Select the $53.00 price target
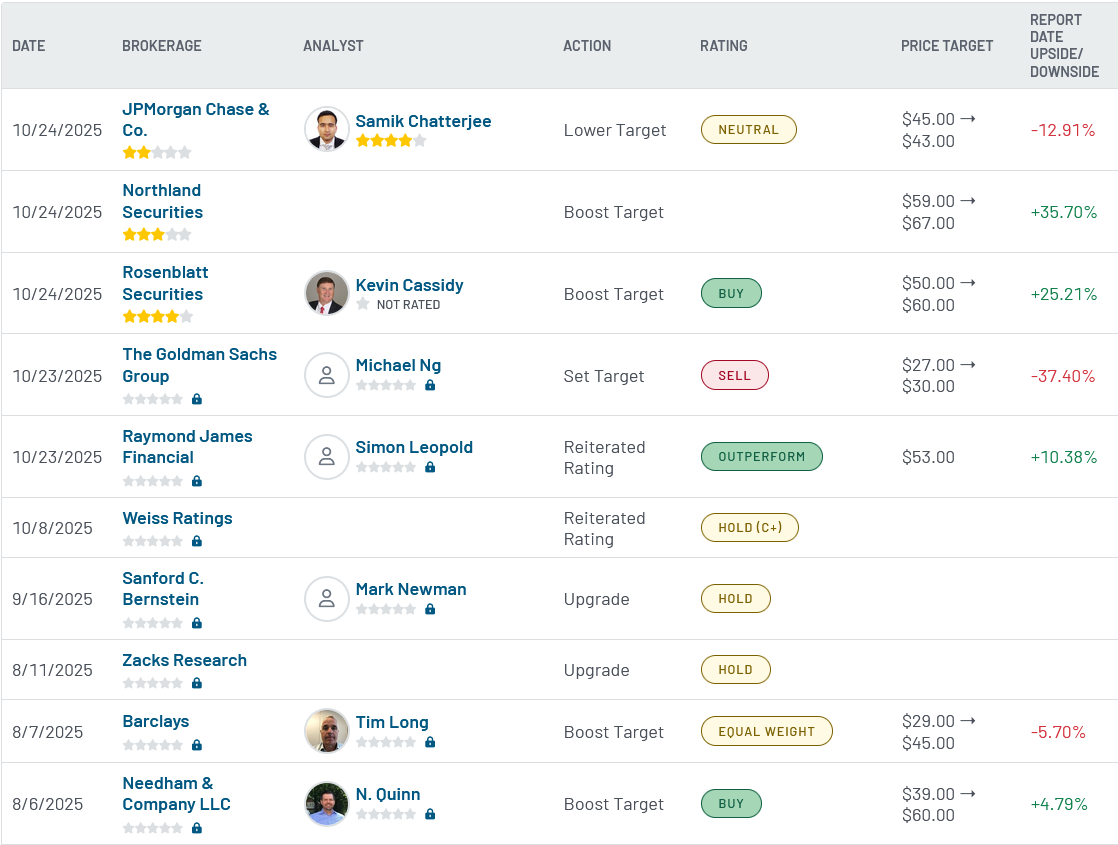This screenshot has width=1118, height=845. (x=928, y=457)
